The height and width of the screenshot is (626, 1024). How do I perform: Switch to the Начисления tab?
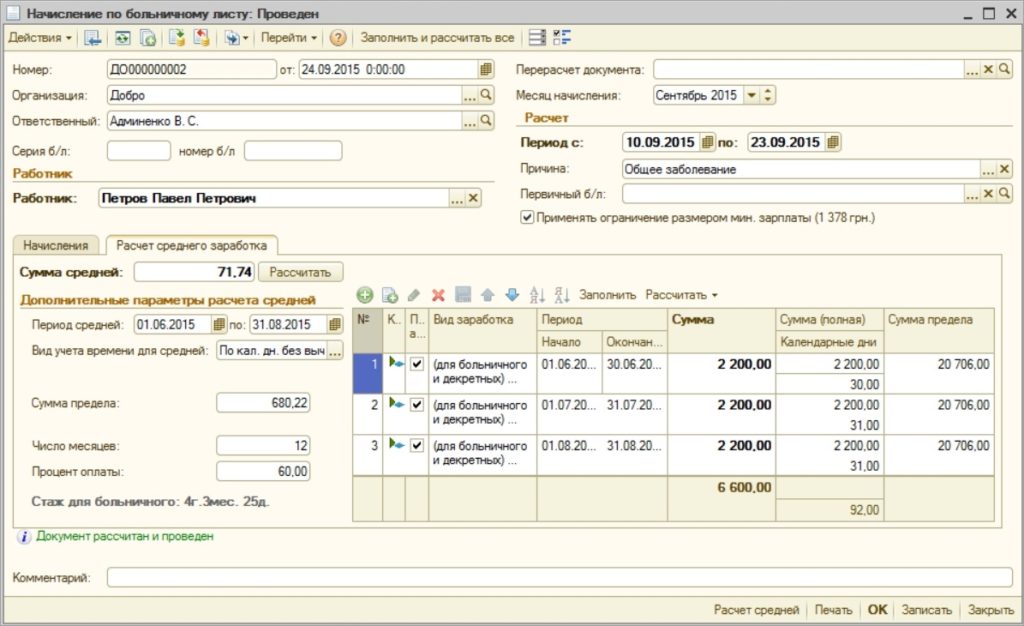pyautogui.click(x=57, y=245)
